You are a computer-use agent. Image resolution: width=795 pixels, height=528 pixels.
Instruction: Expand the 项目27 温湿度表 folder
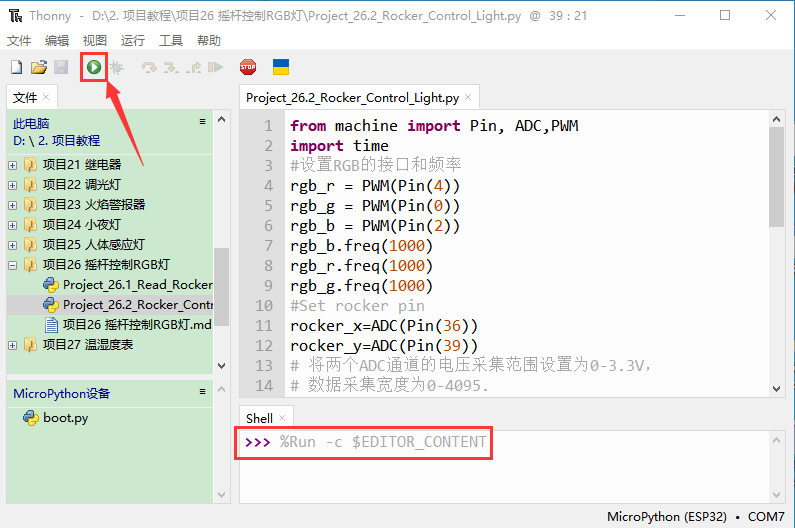click(12, 345)
